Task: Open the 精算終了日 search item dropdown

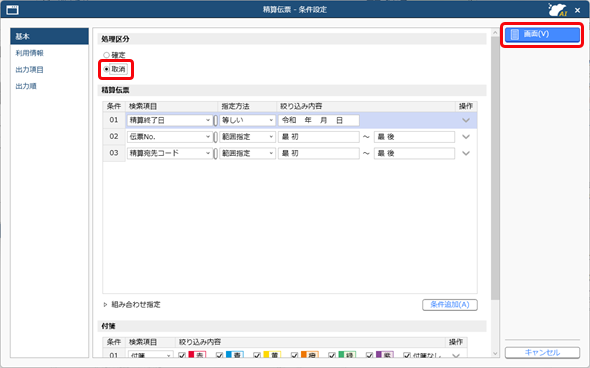Action: pyautogui.click(x=170, y=120)
